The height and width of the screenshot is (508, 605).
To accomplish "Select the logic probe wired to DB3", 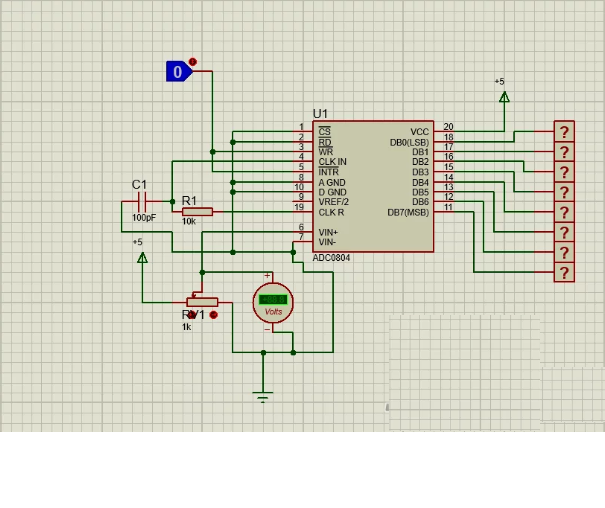I will tap(564, 192).
